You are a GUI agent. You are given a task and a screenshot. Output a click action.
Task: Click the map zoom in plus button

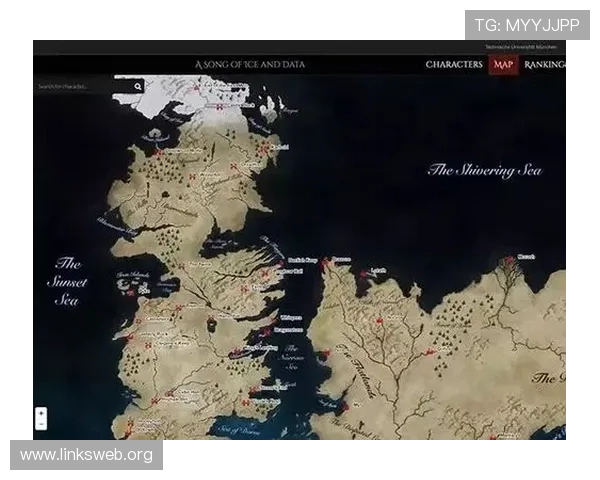point(41,412)
